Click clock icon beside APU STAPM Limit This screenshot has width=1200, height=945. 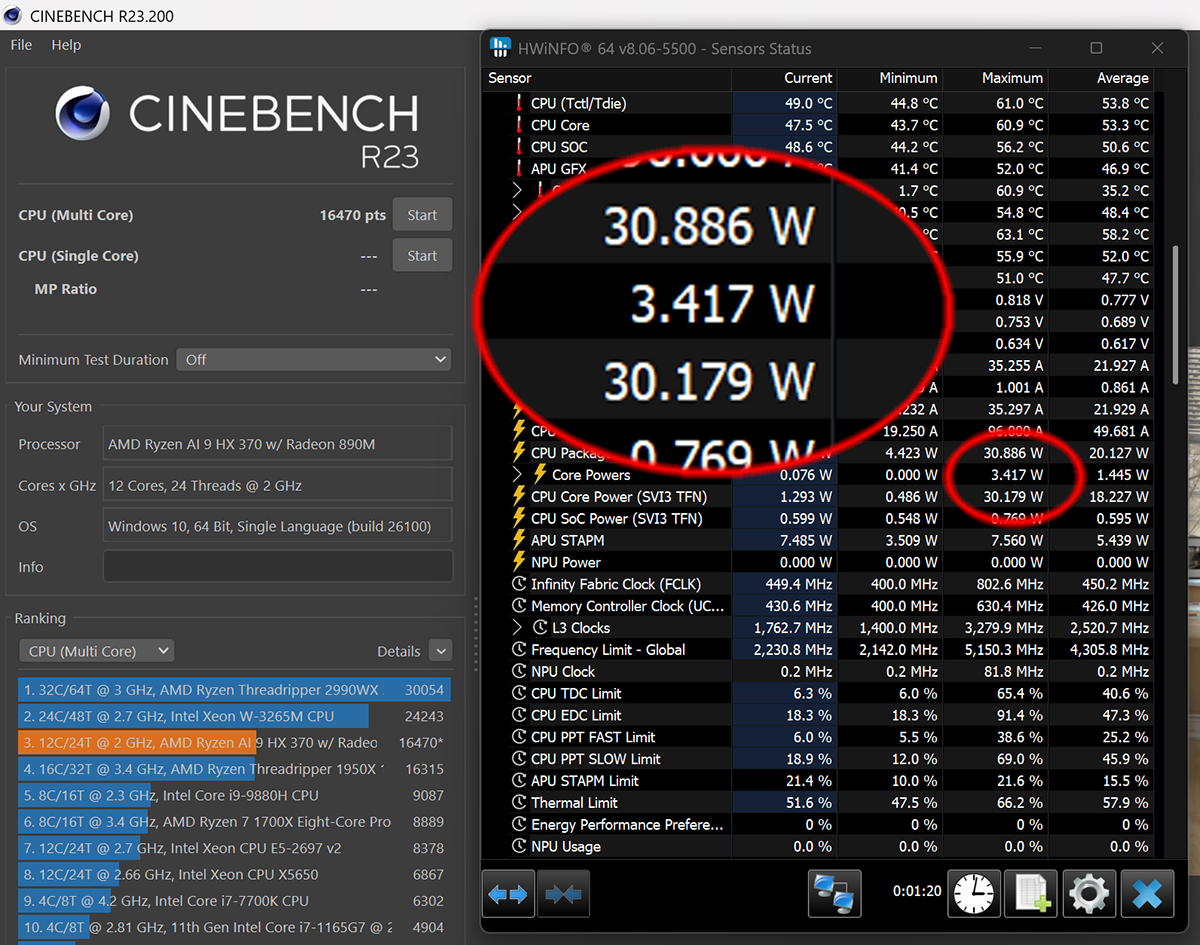519,780
